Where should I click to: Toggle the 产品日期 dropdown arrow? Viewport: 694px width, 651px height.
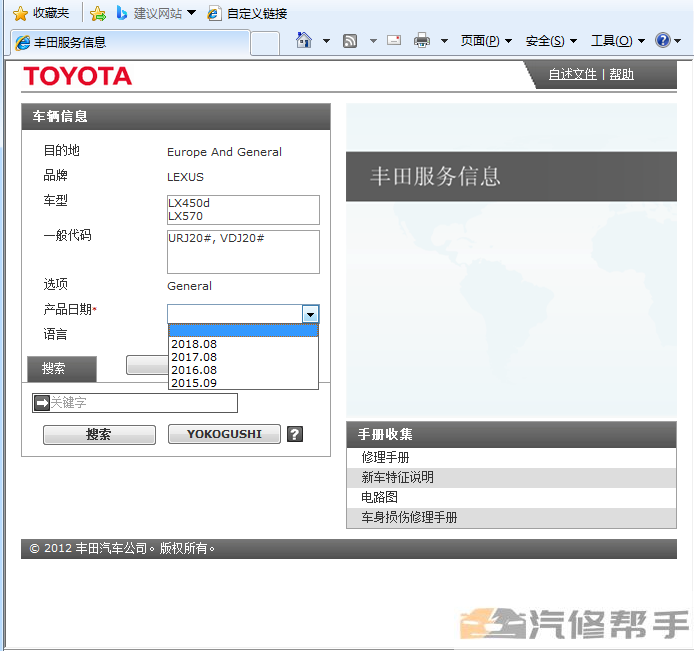pyautogui.click(x=310, y=314)
